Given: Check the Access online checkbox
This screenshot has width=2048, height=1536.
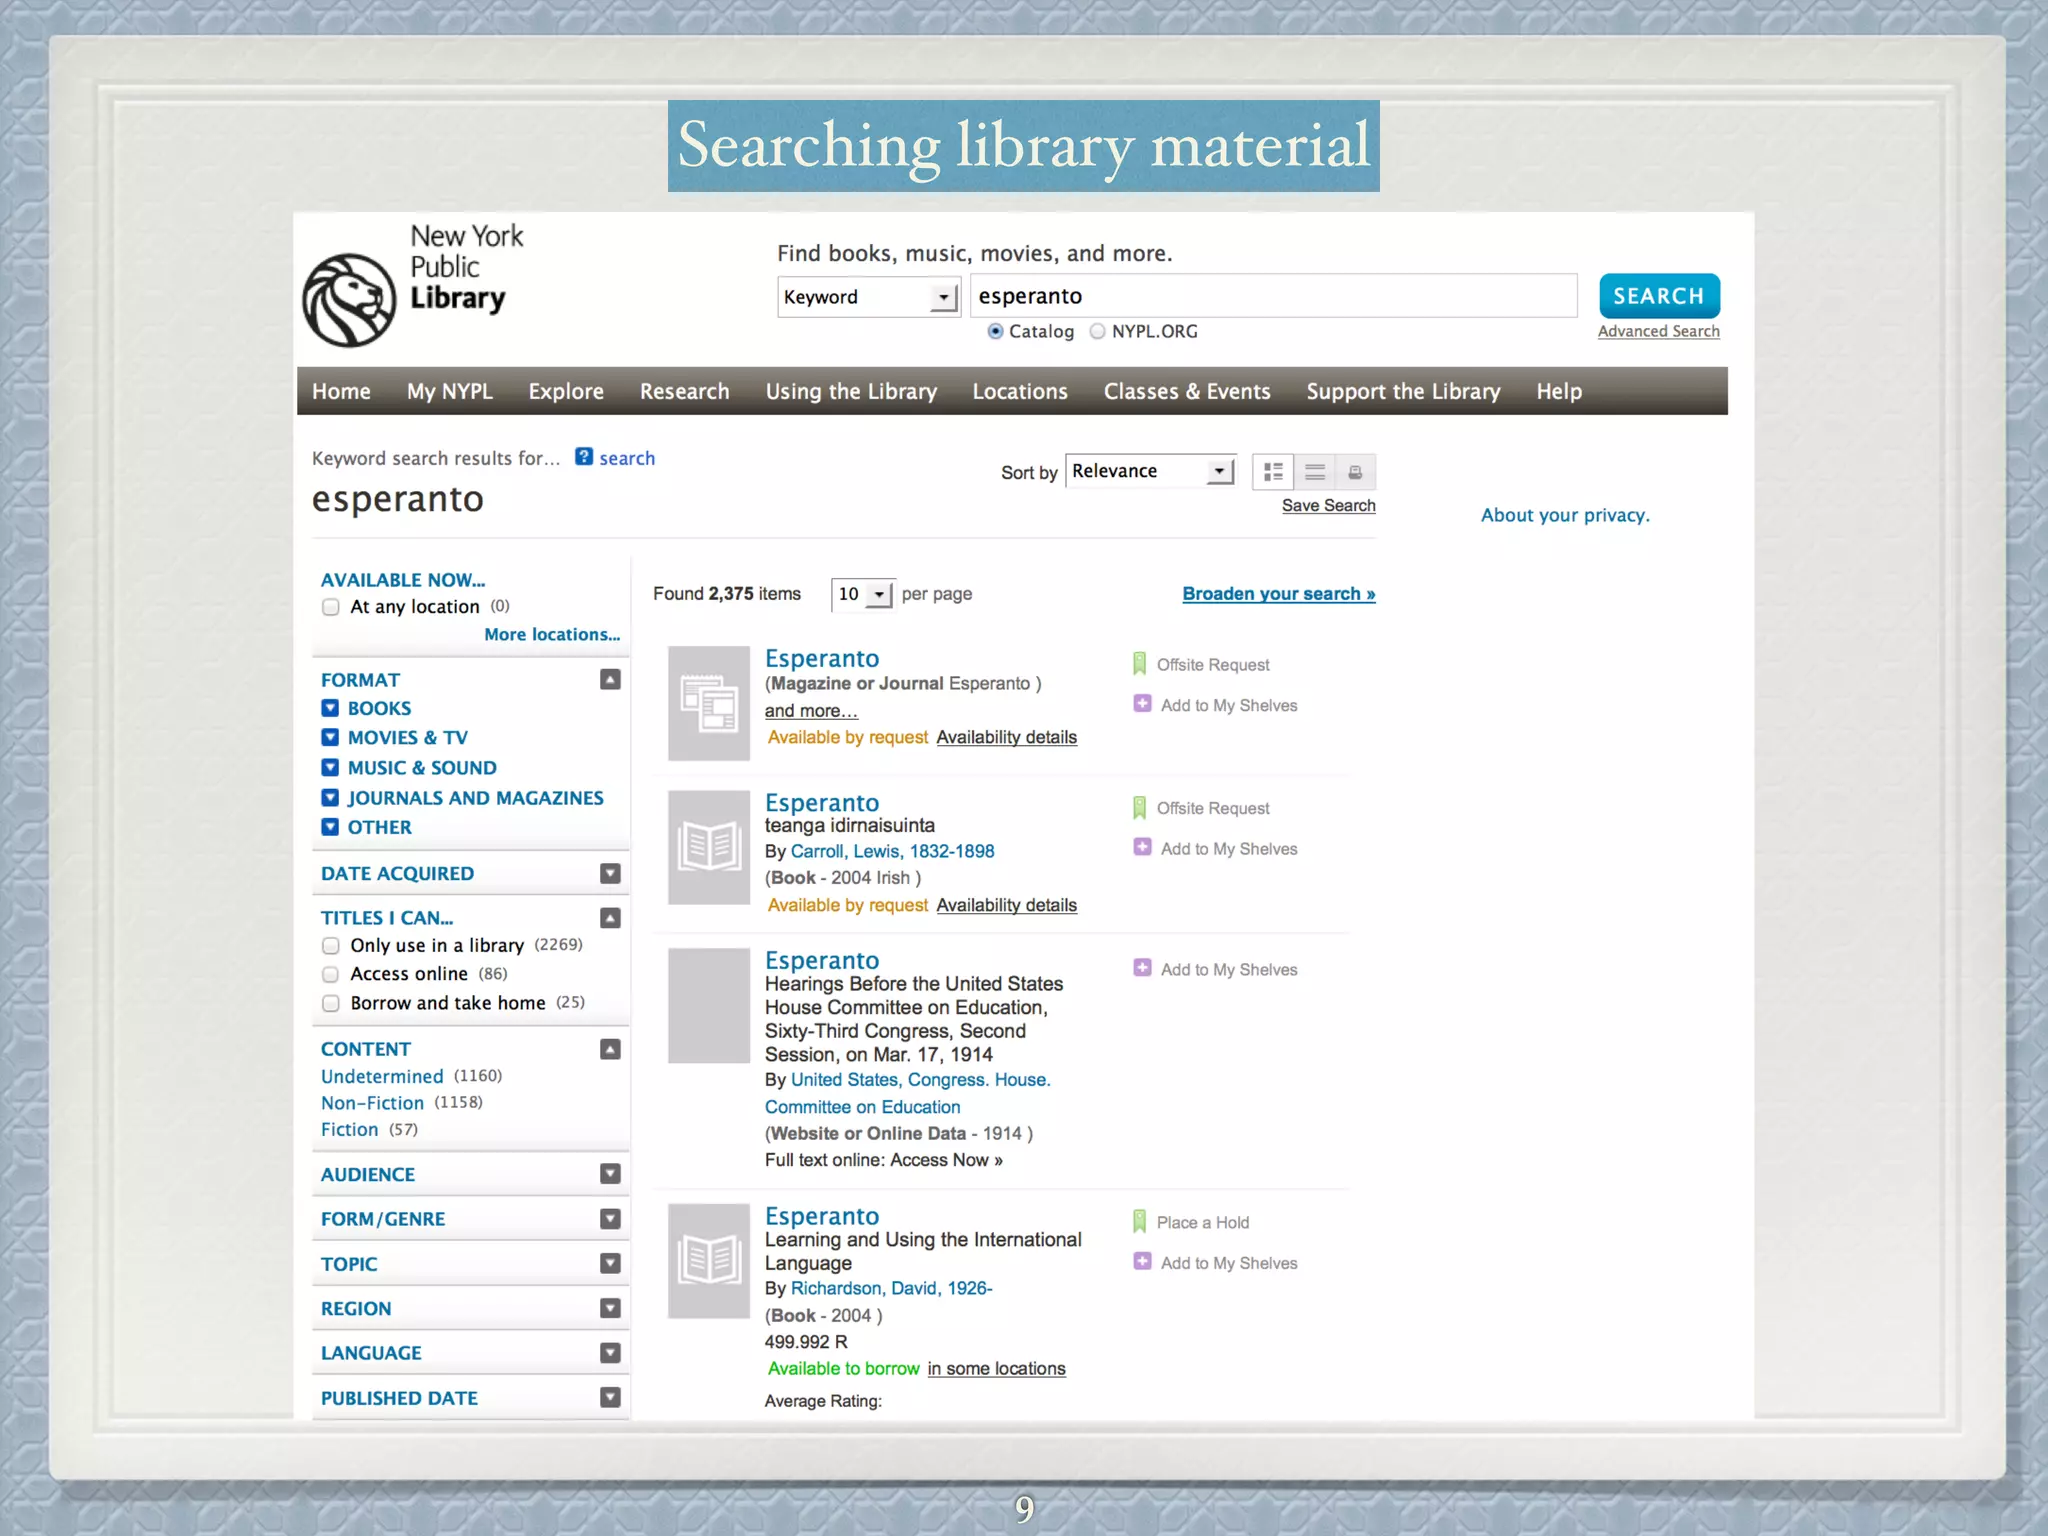Looking at the screenshot, I should [331, 974].
